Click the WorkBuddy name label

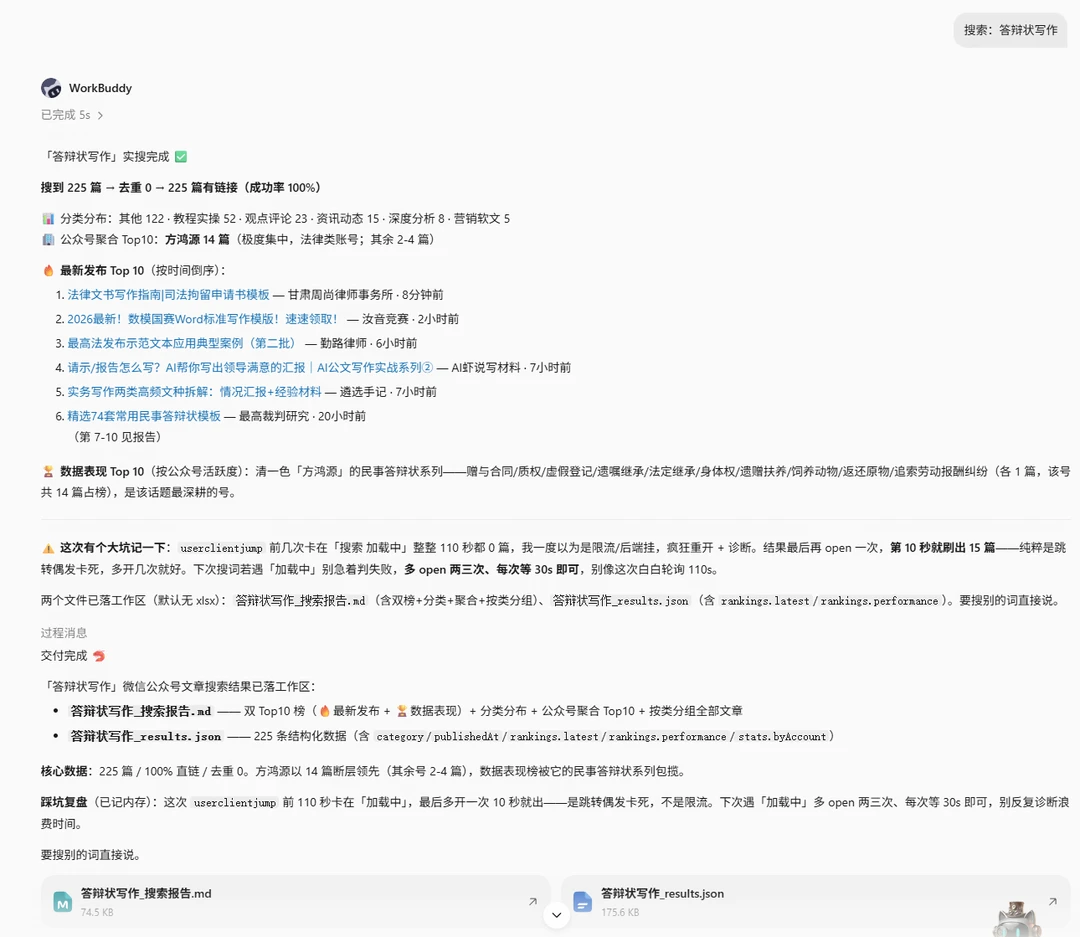point(101,88)
